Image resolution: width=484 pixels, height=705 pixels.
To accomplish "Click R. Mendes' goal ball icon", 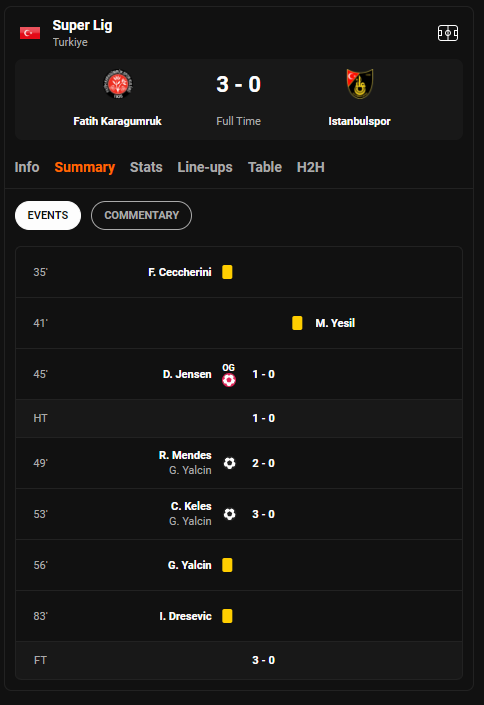I will pos(229,463).
